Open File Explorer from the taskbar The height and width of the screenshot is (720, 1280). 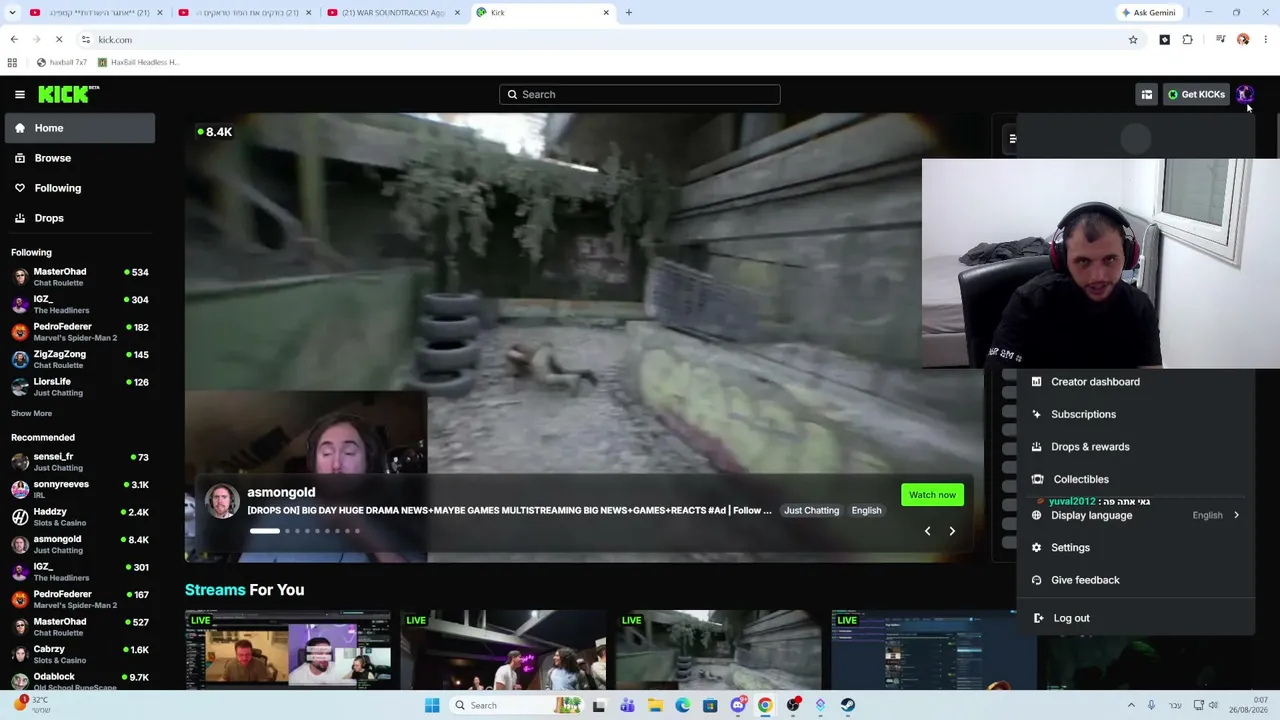[655, 705]
